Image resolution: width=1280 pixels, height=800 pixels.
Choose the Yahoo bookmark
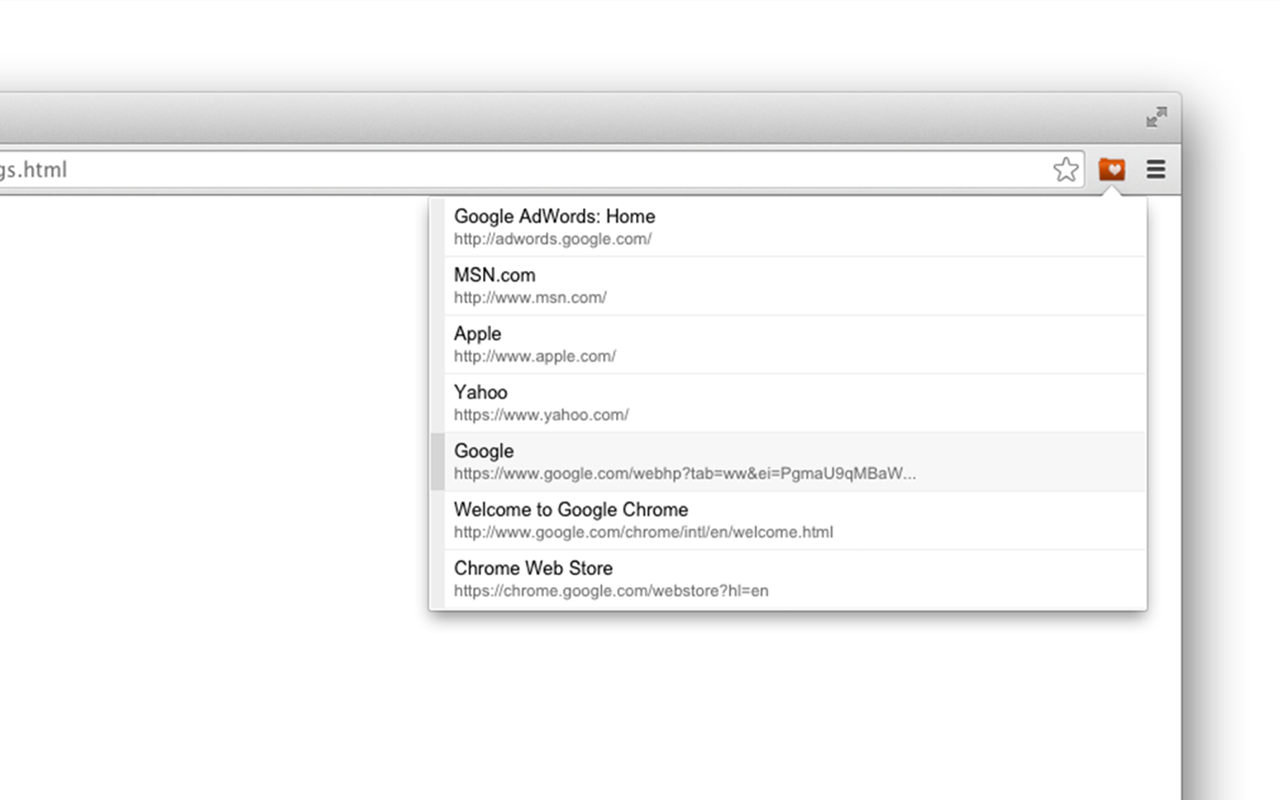[795, 403]
